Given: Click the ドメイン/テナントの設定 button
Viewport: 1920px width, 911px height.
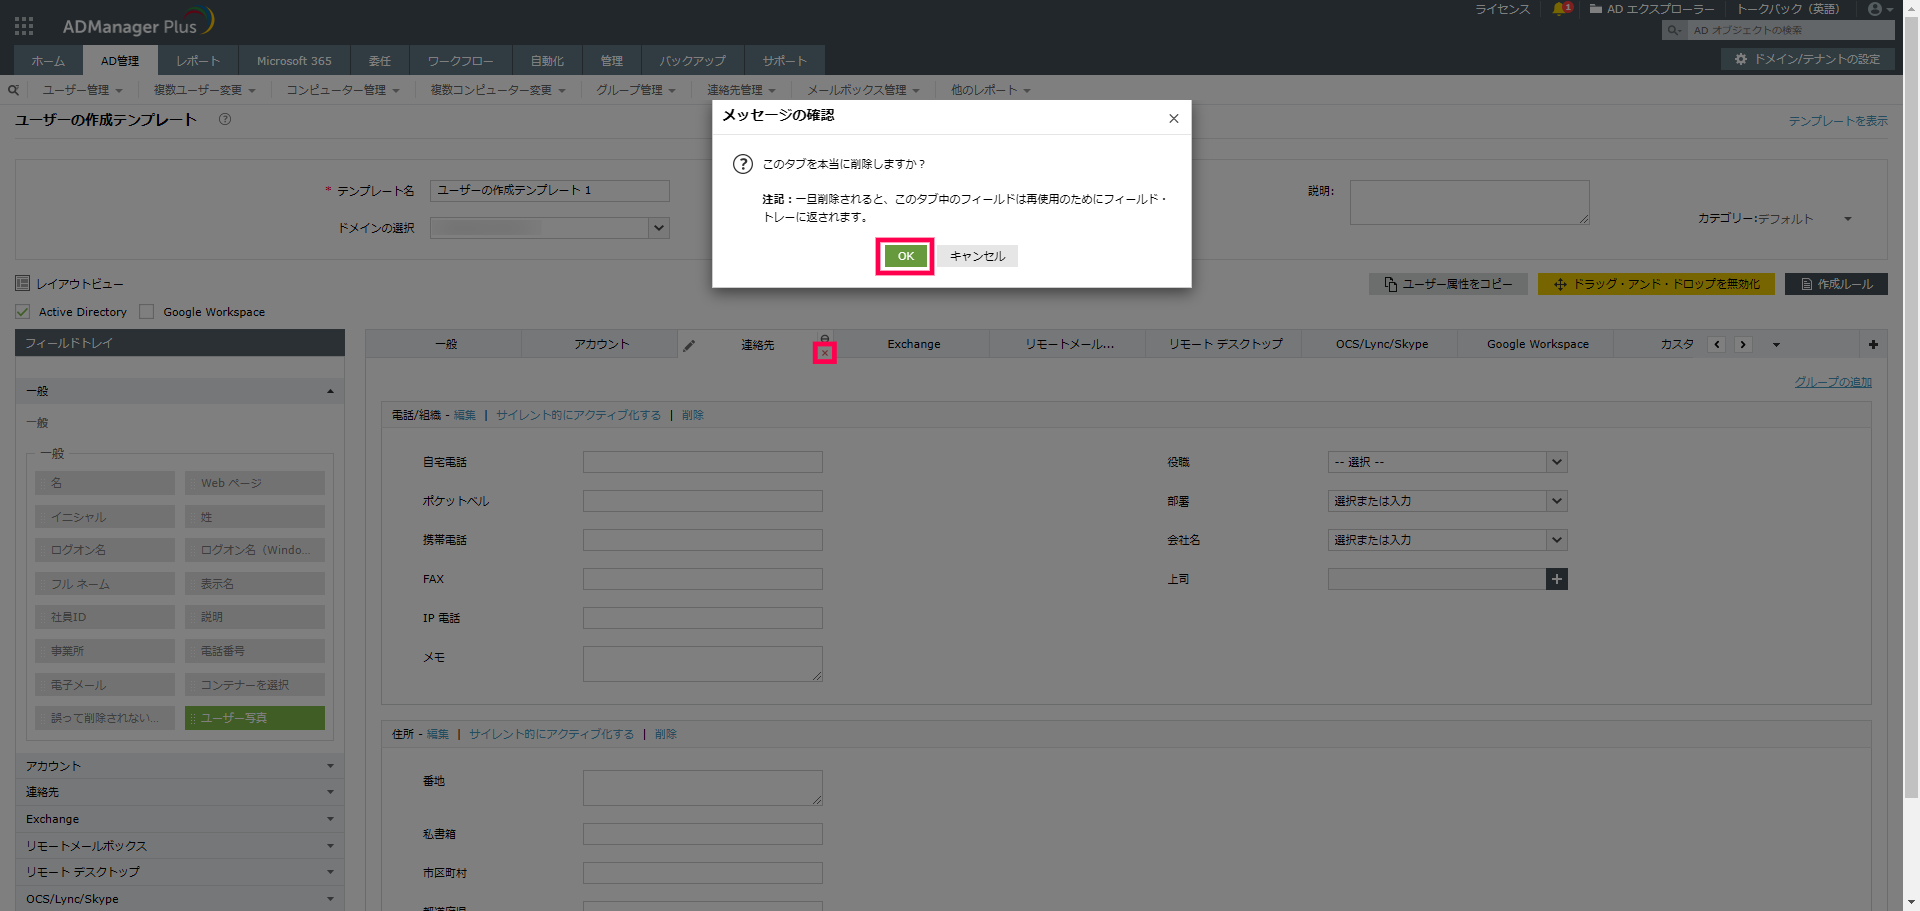Looking at the screenshot, I should click(1807, 60).
